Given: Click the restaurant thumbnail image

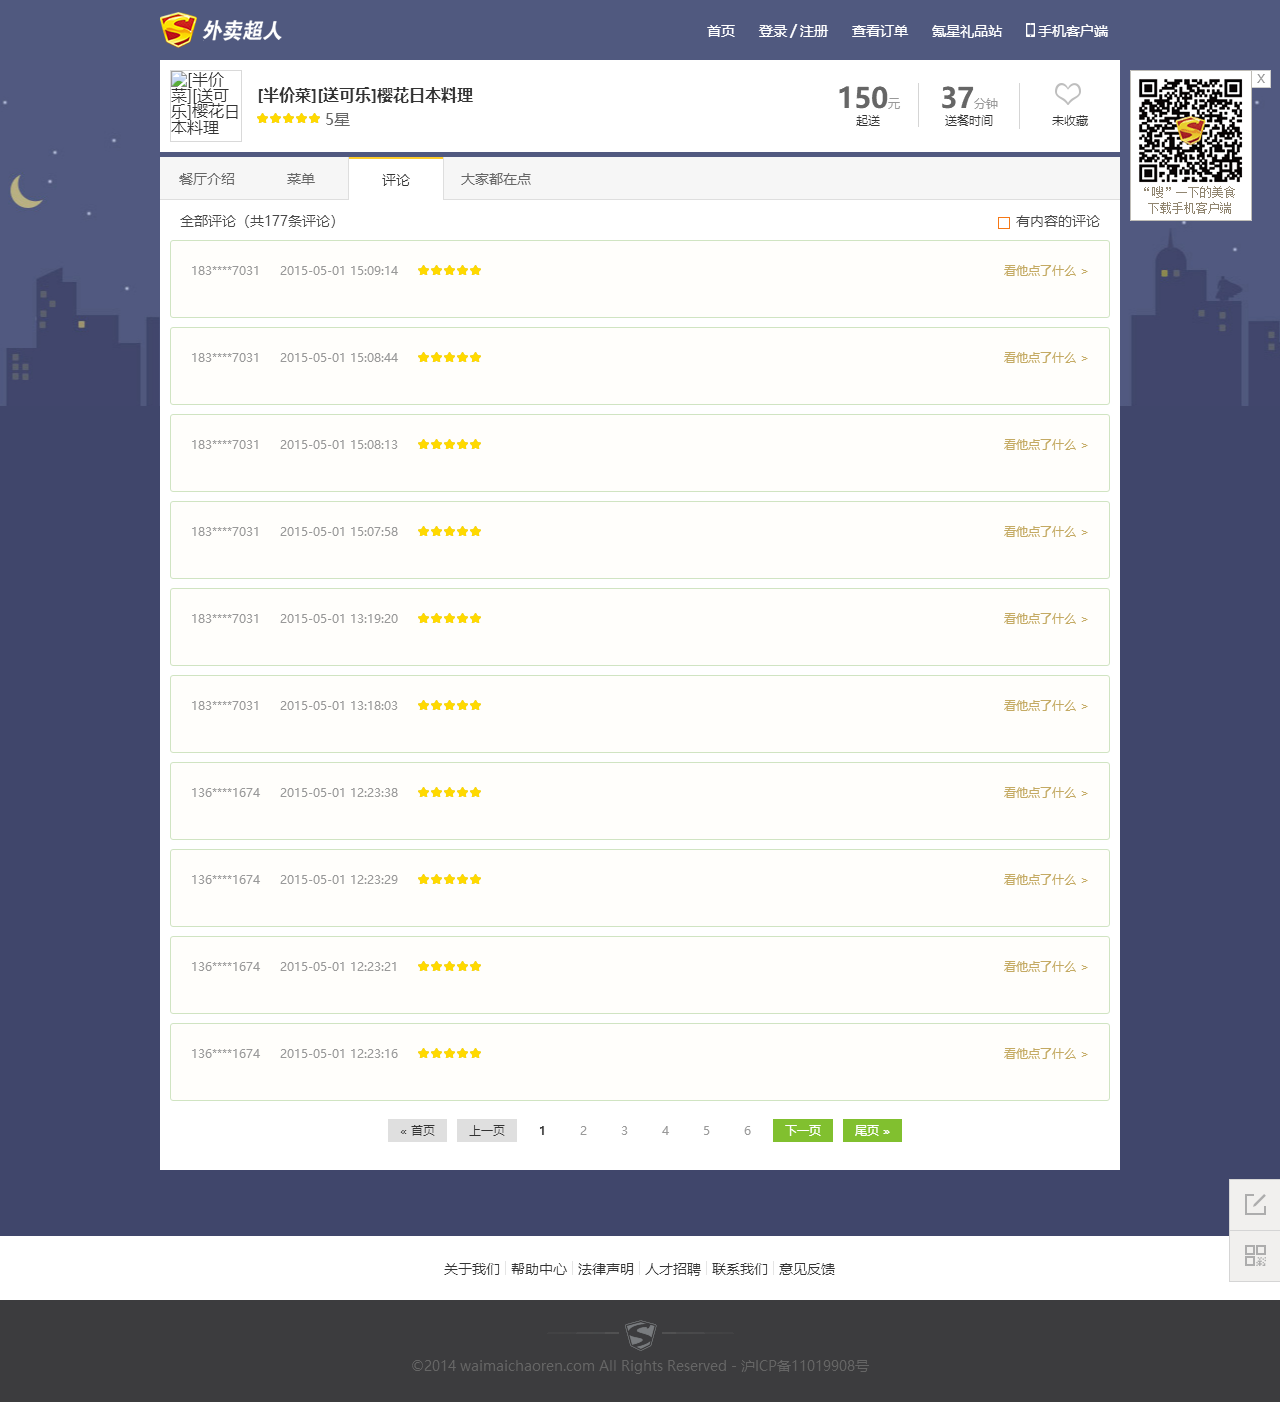Looking at the screenshot, I should click(205, 105).
